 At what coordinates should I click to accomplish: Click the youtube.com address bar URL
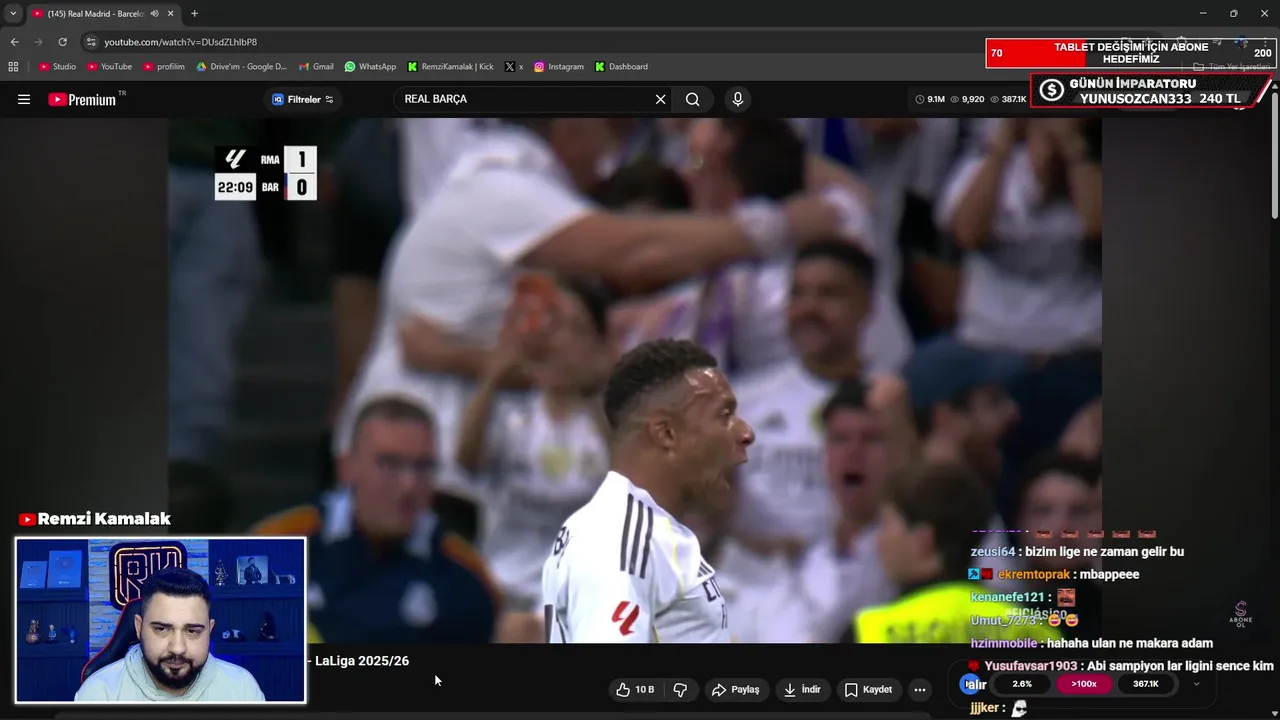coord(180,42)
